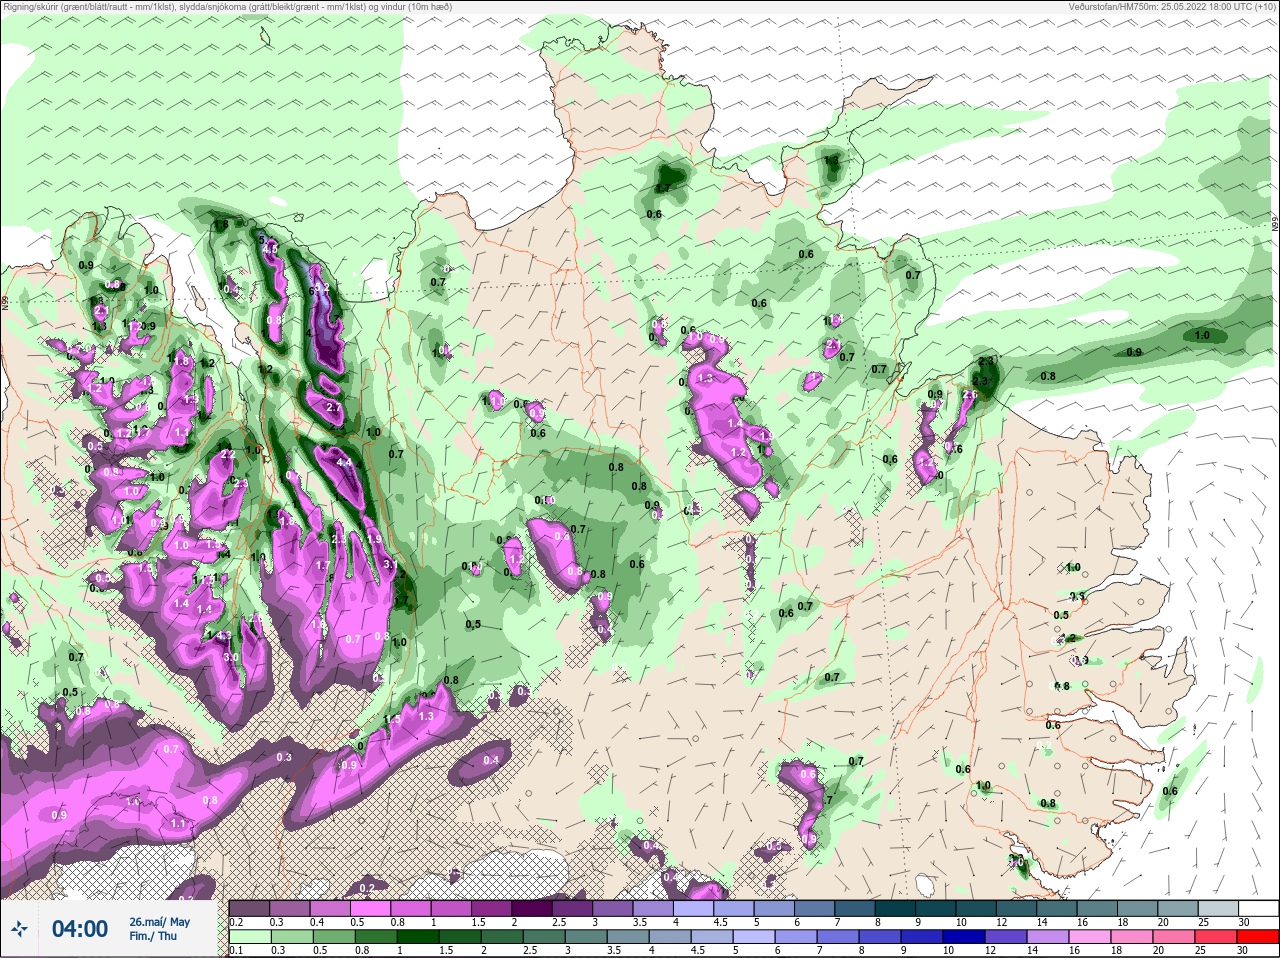The height and width of the screenshot is (958, 1280).
Task: Click the '3.1' precipitation value on the map
Action: pyautogui.click(x=390, y=564)
